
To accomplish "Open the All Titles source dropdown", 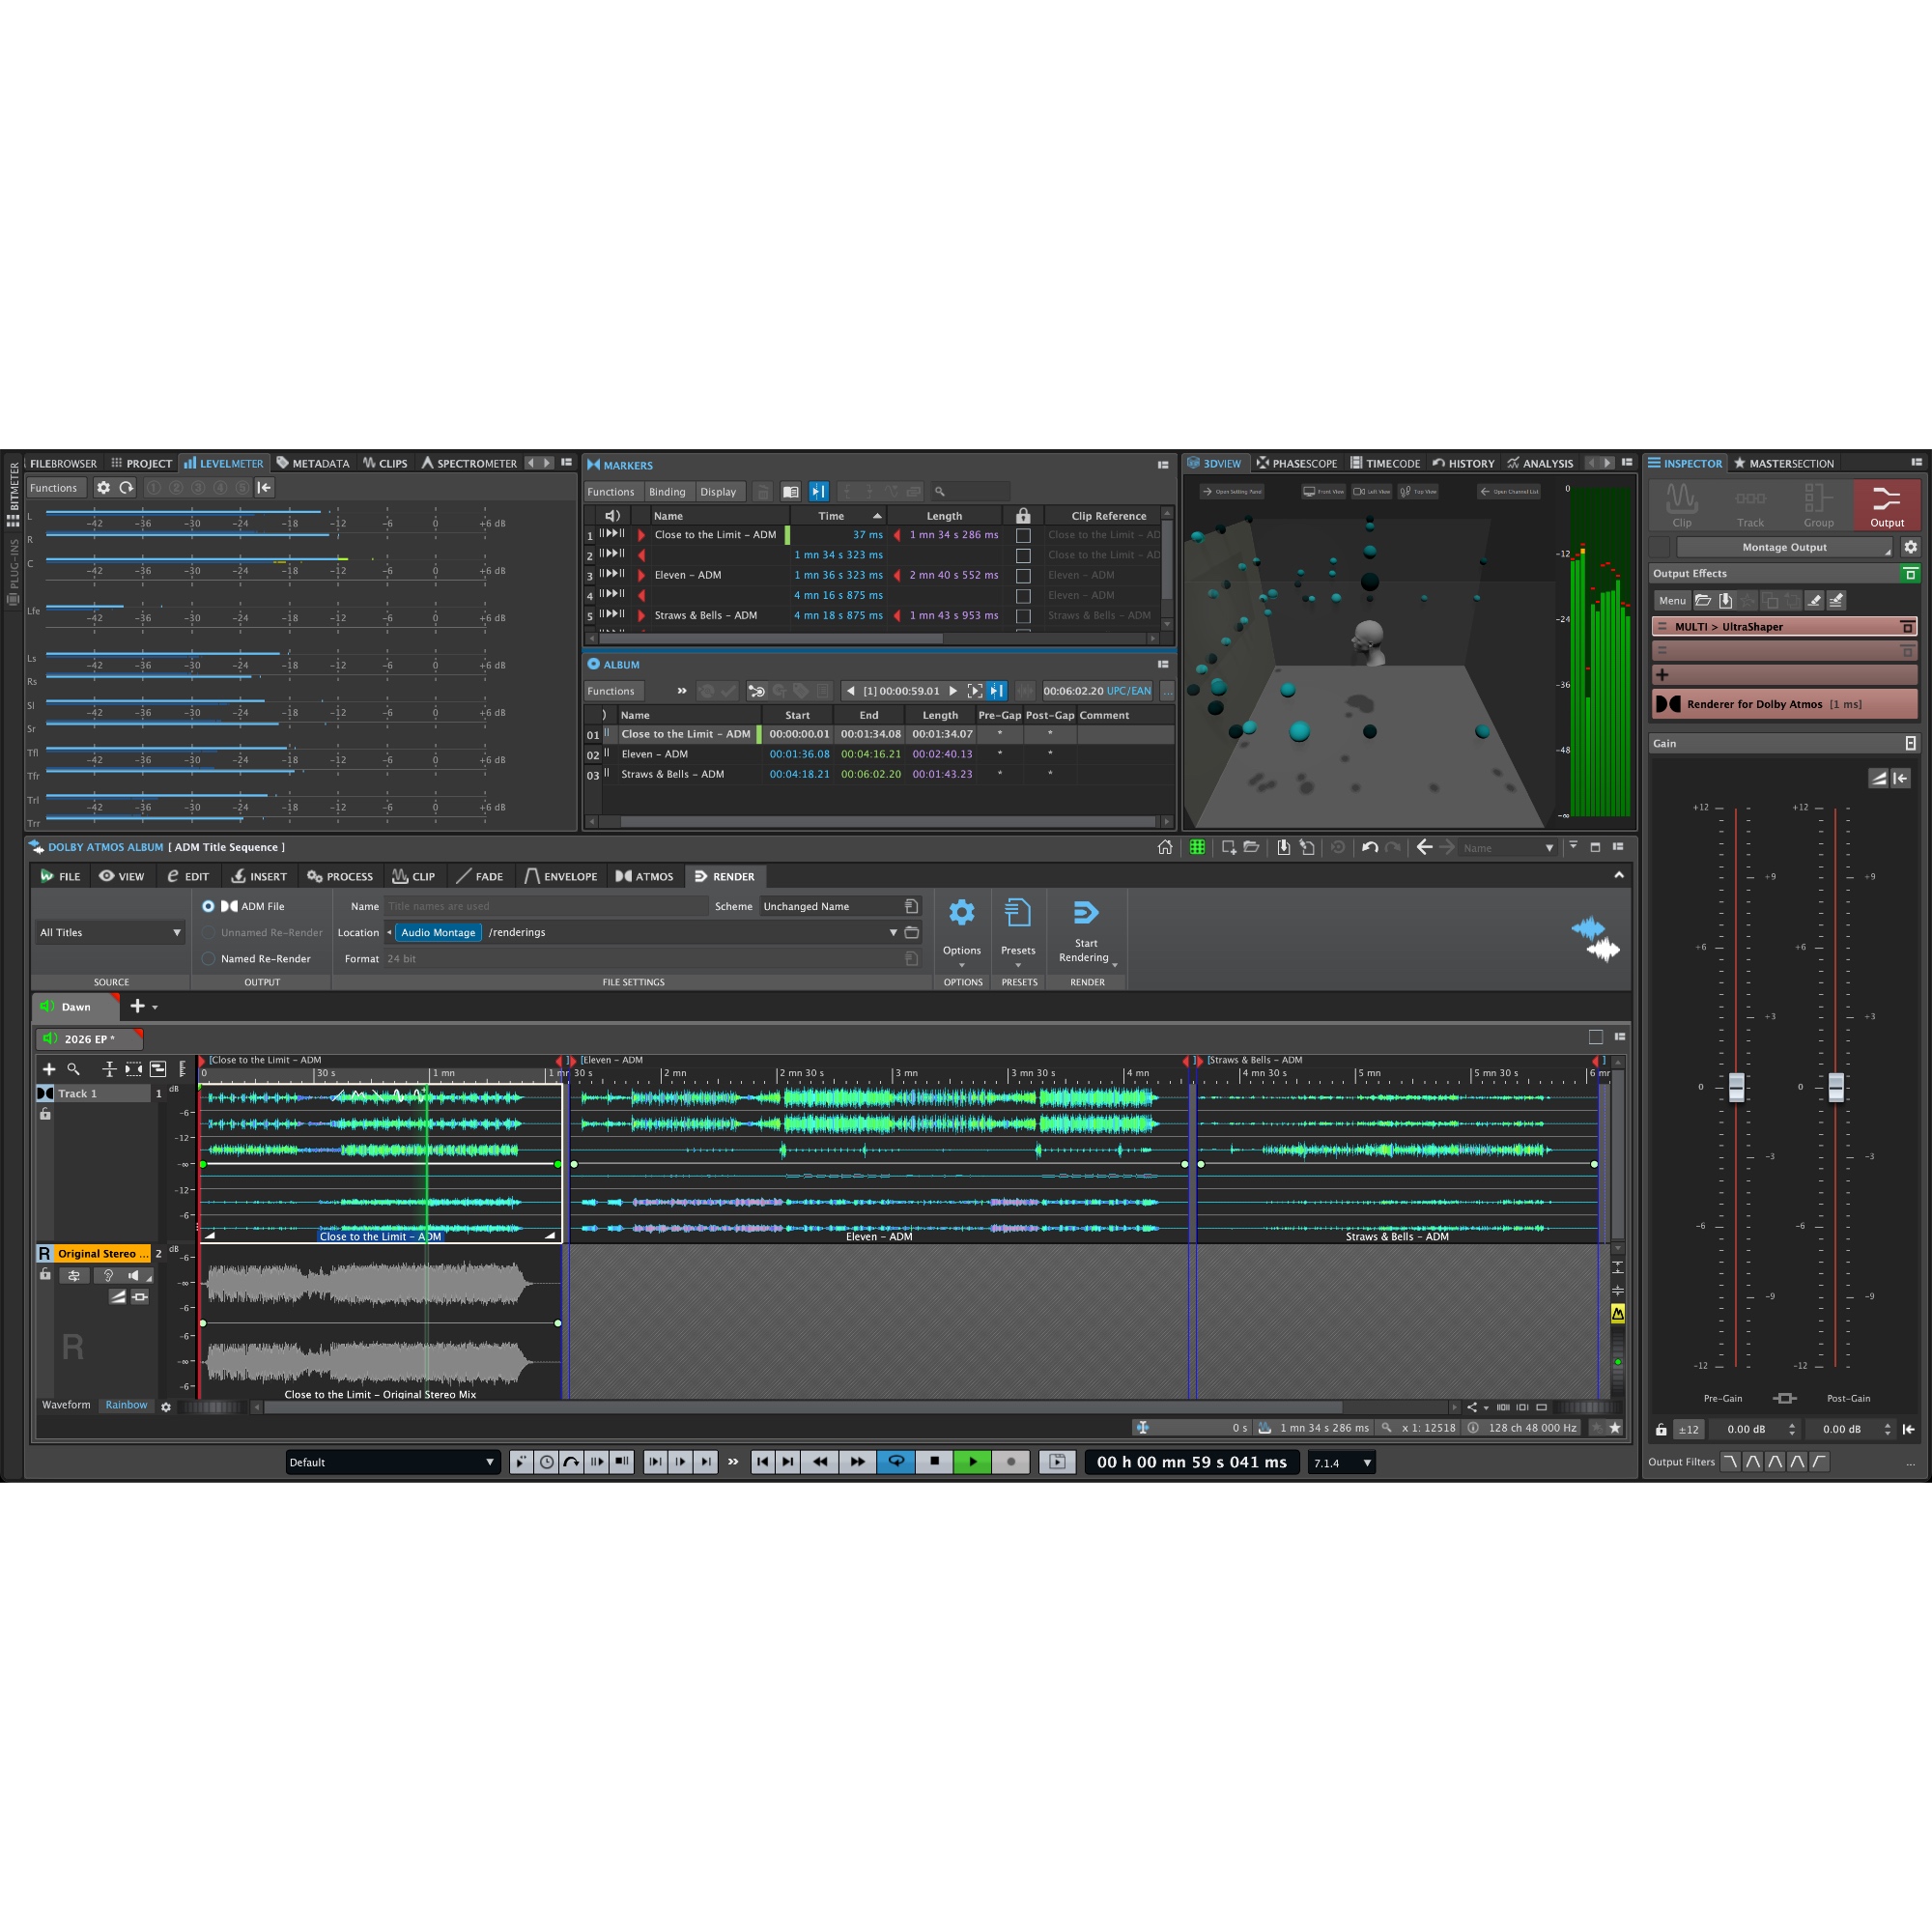I will (109, 932).
